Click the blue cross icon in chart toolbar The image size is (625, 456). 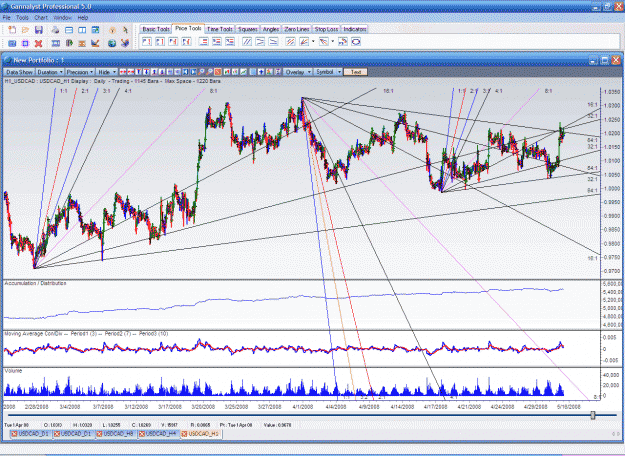point(261,72)
